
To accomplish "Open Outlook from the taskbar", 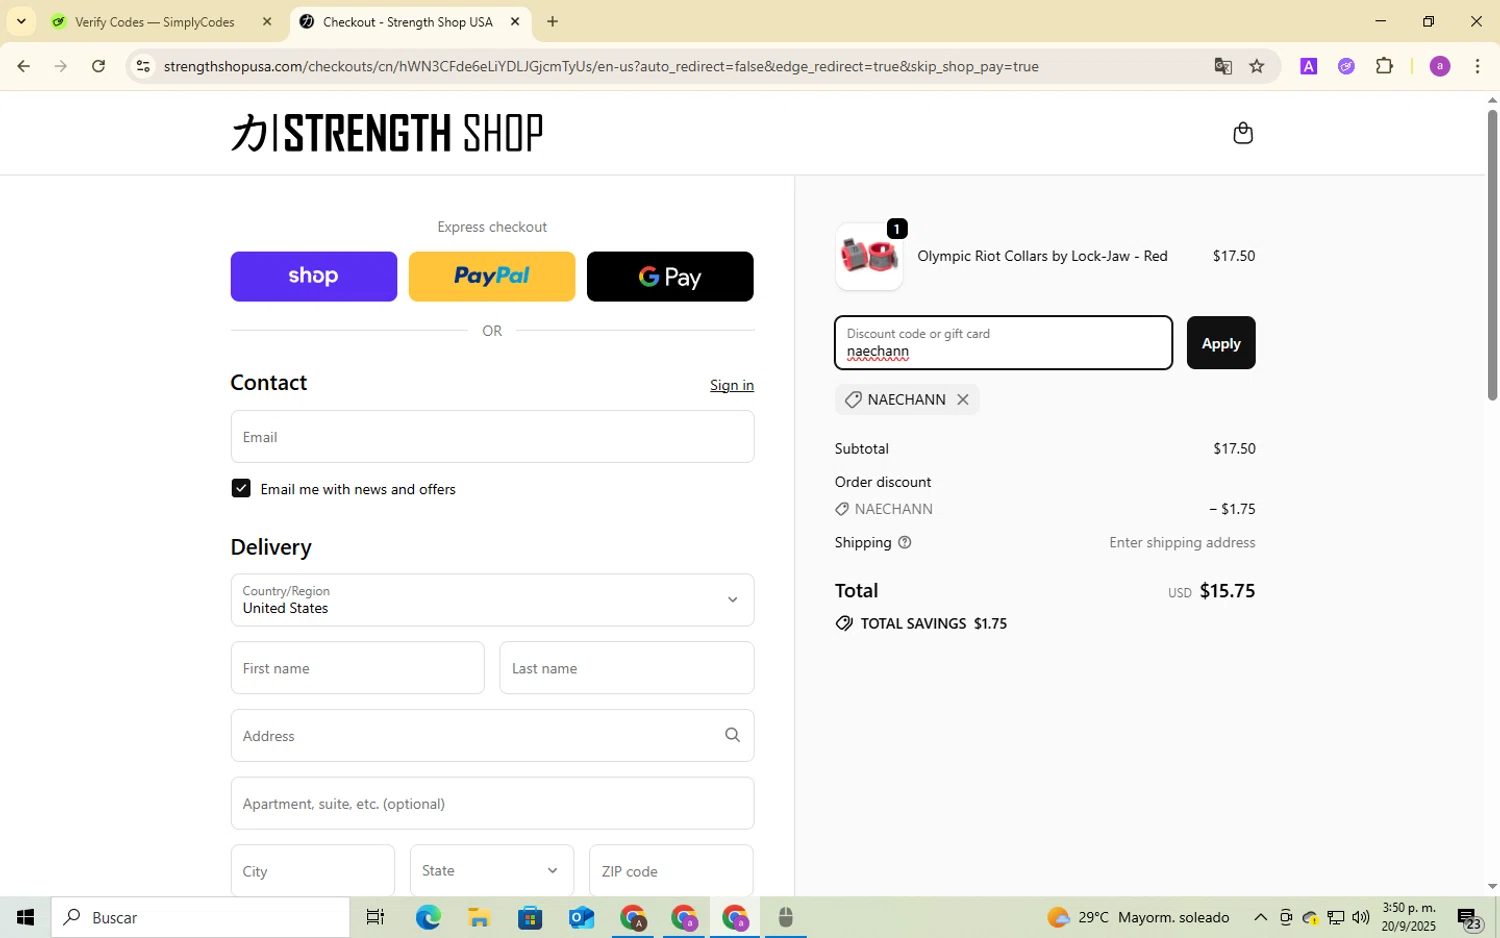I will [581, 917].
